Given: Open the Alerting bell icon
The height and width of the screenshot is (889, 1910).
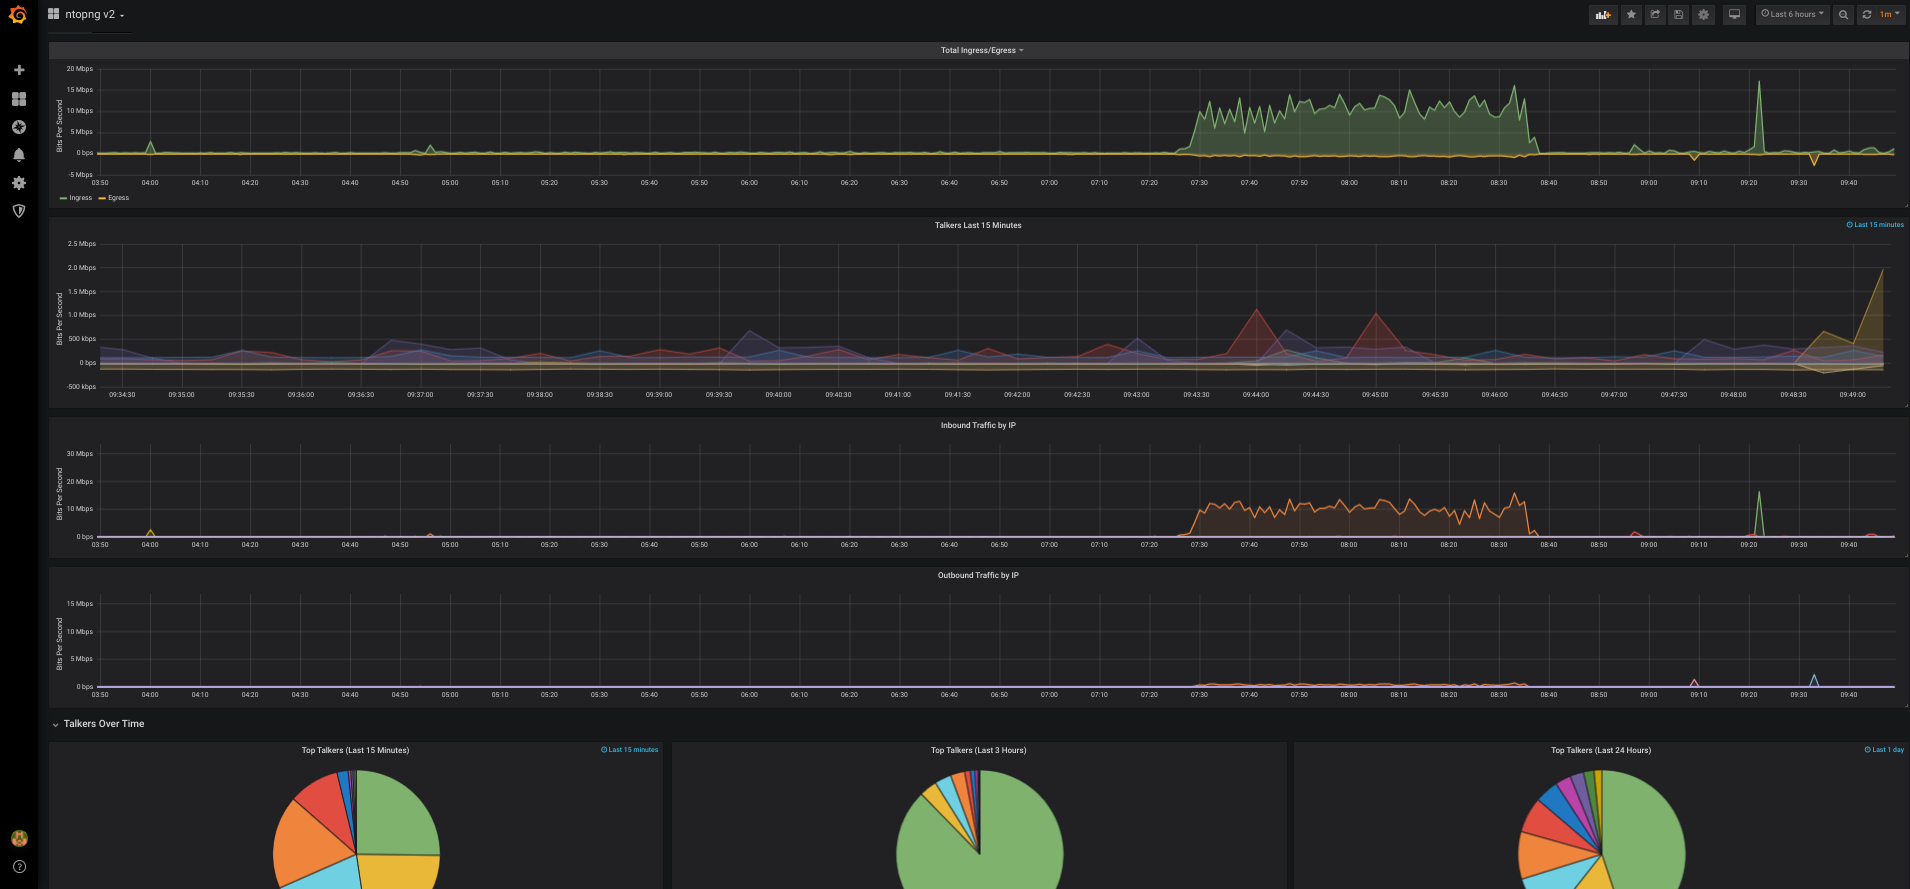Looking at the screenshot, I should [18, 155].
